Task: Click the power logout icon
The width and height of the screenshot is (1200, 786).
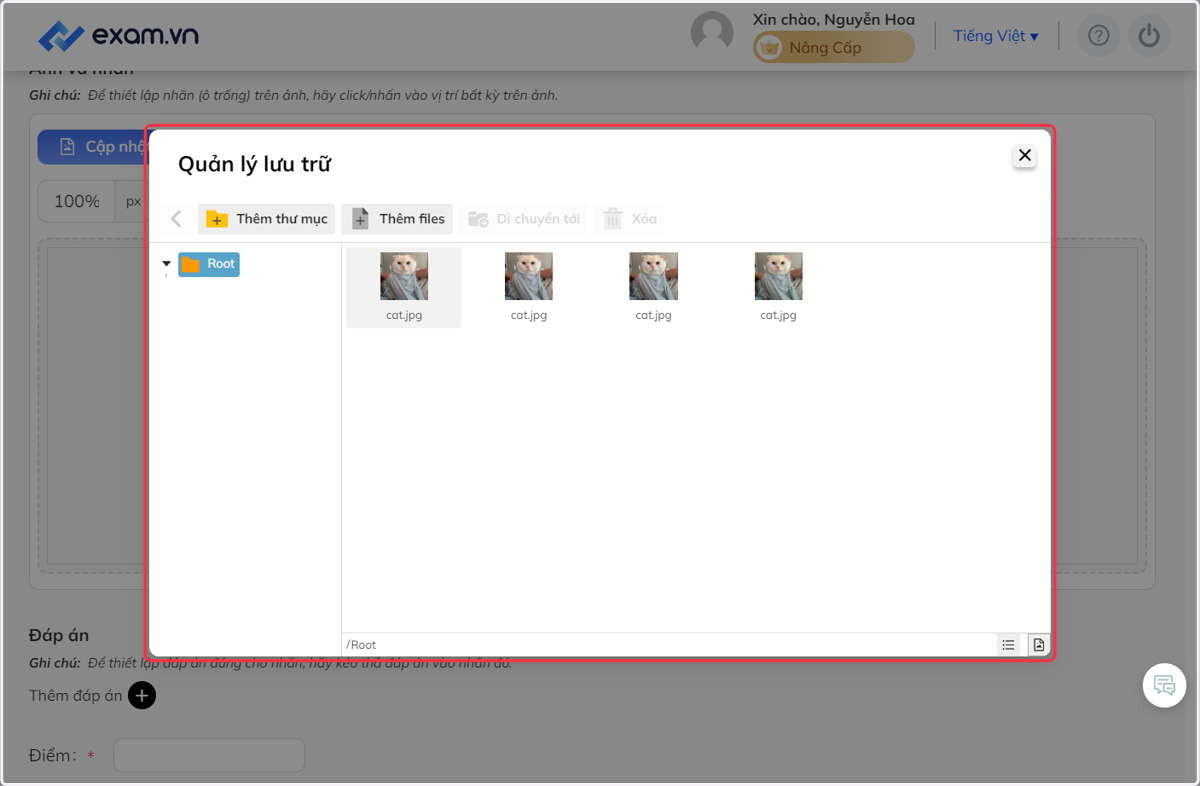Action: click(x=1150, y=36)
